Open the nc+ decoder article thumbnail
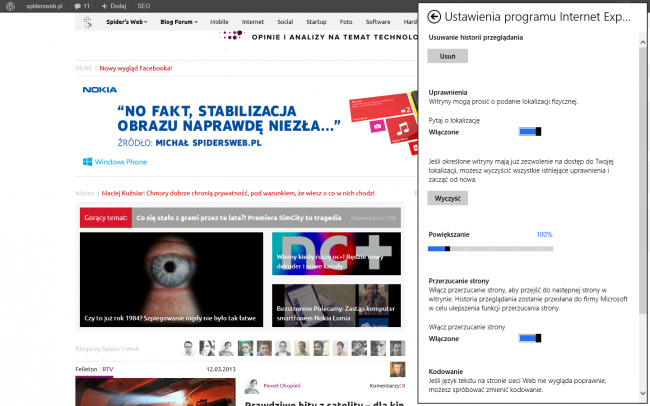The image size is (650, 406). 336,254
